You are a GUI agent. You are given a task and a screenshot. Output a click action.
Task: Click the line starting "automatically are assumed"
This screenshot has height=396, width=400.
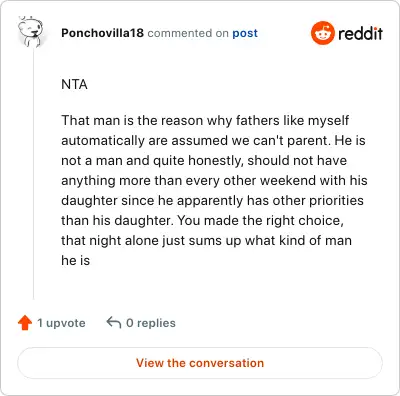(213, 140)
